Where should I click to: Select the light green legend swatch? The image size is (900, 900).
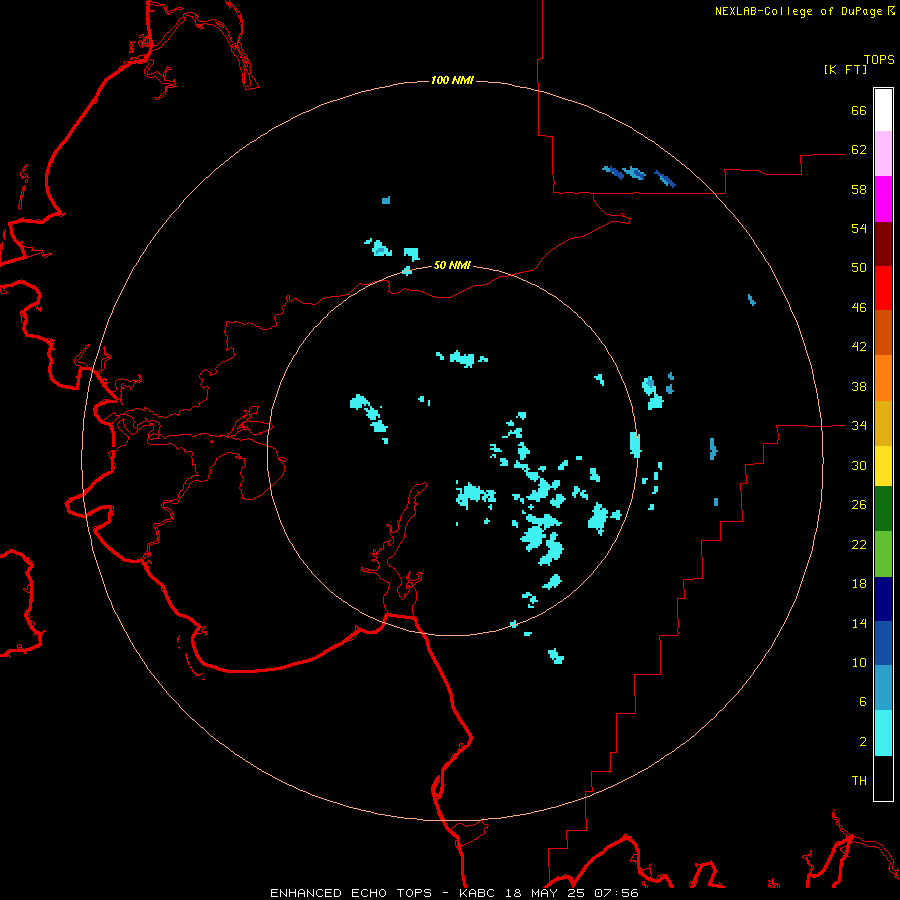883,554
